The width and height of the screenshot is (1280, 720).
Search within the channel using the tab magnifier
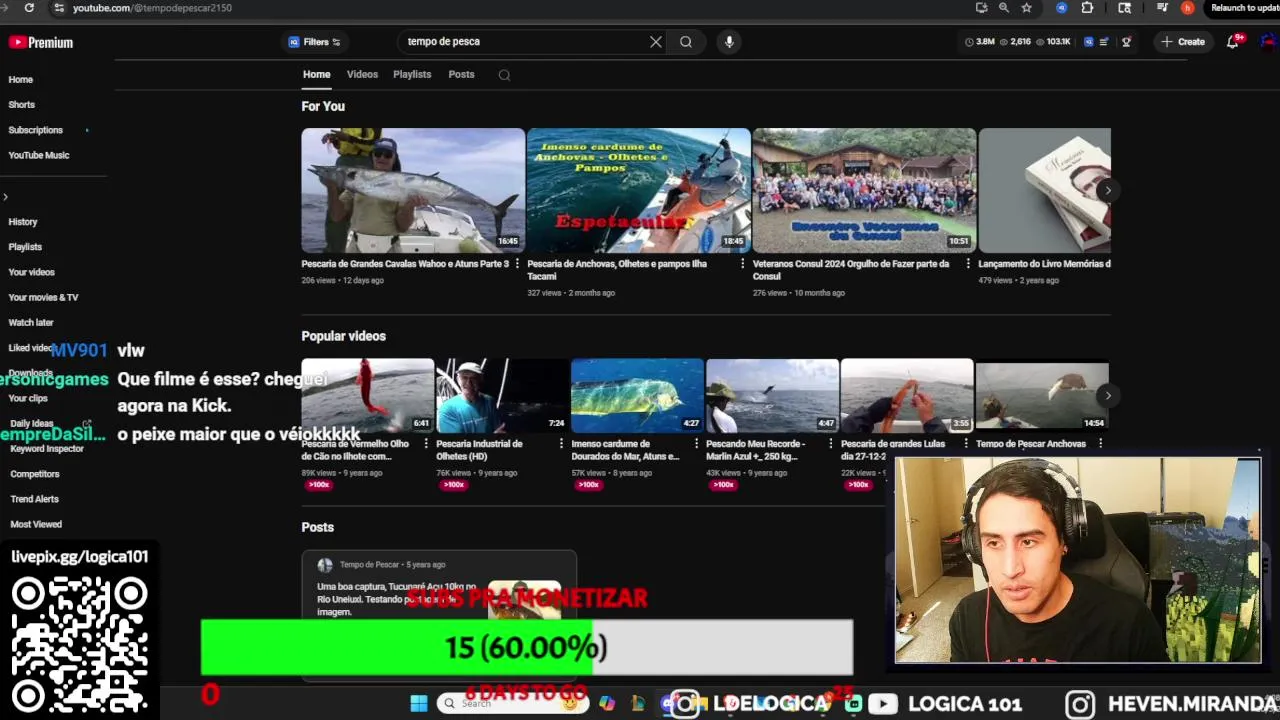tap(504, 75)
